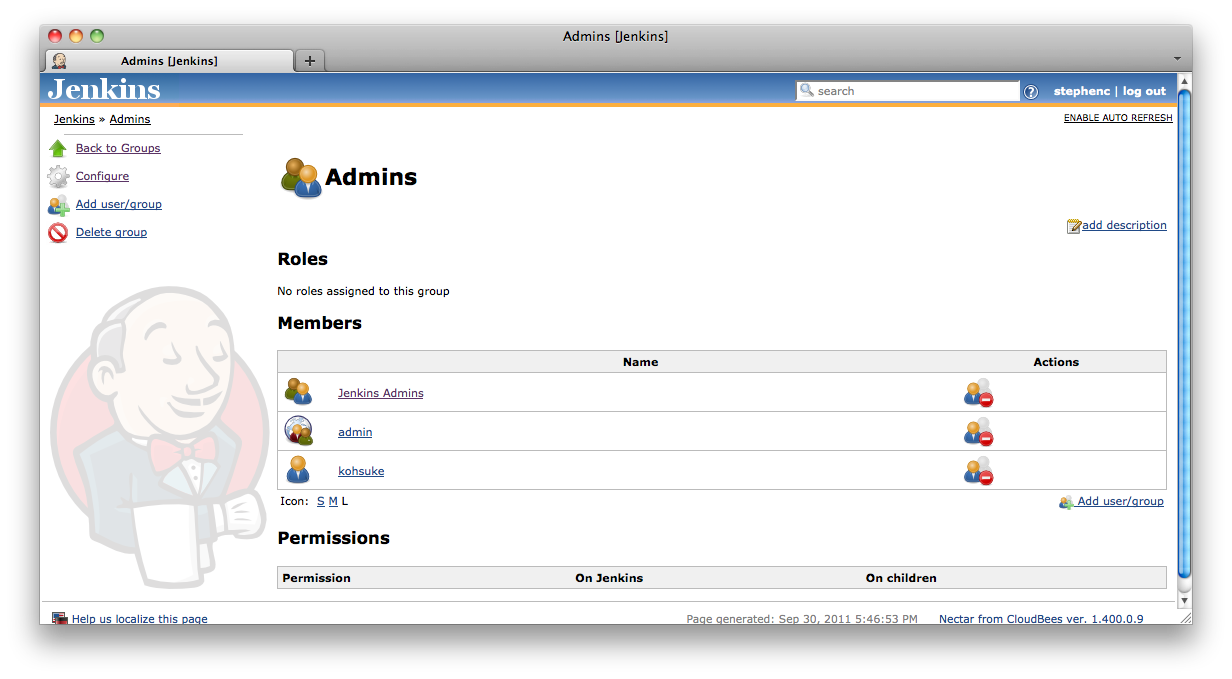The image size is (1232, 679).
Task: Click the add description link
Action: tap(1124, 225)
